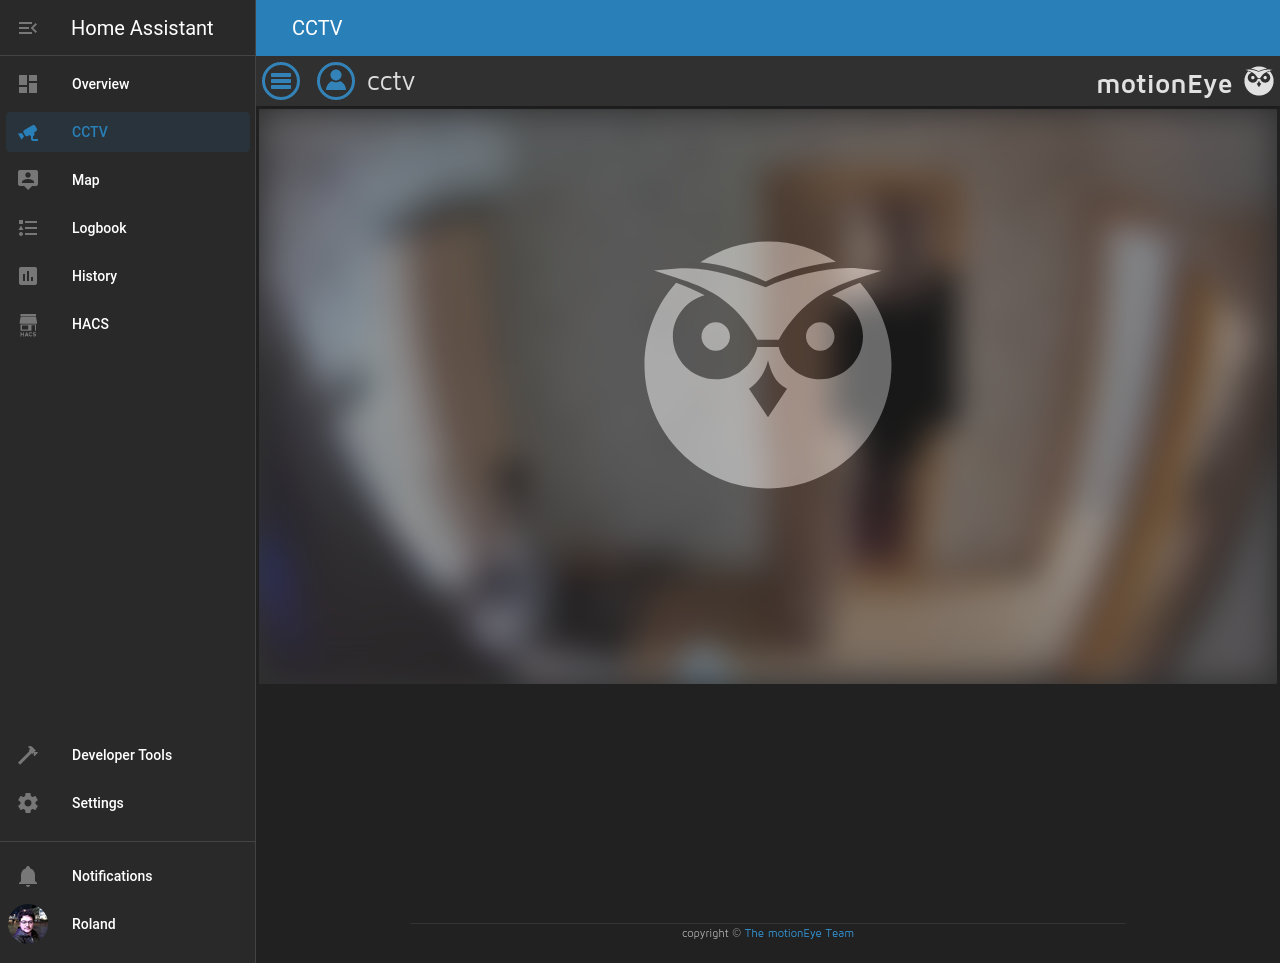Image resolution: width=1280 pixels, height=963 pixels.
Task: Open Roland user profile
Action: 128,924
